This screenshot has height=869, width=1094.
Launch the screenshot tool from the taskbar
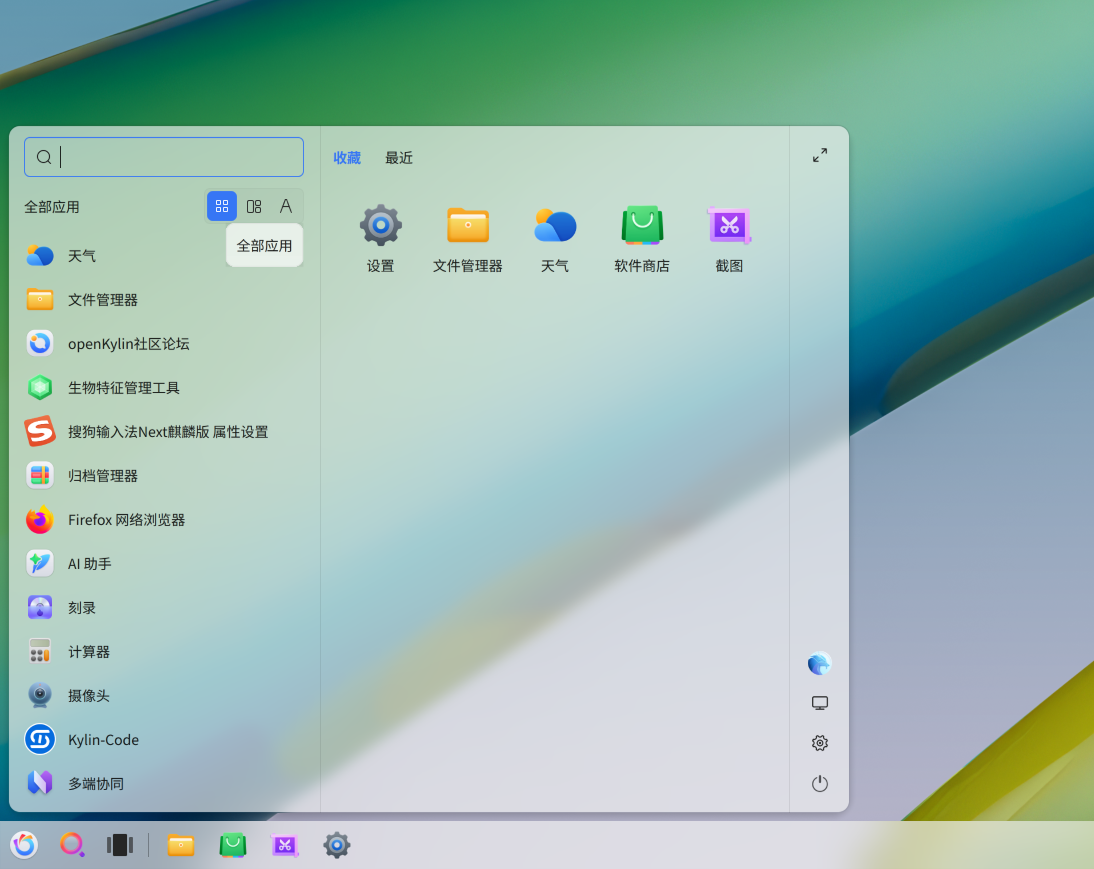(x=285, y=845)
